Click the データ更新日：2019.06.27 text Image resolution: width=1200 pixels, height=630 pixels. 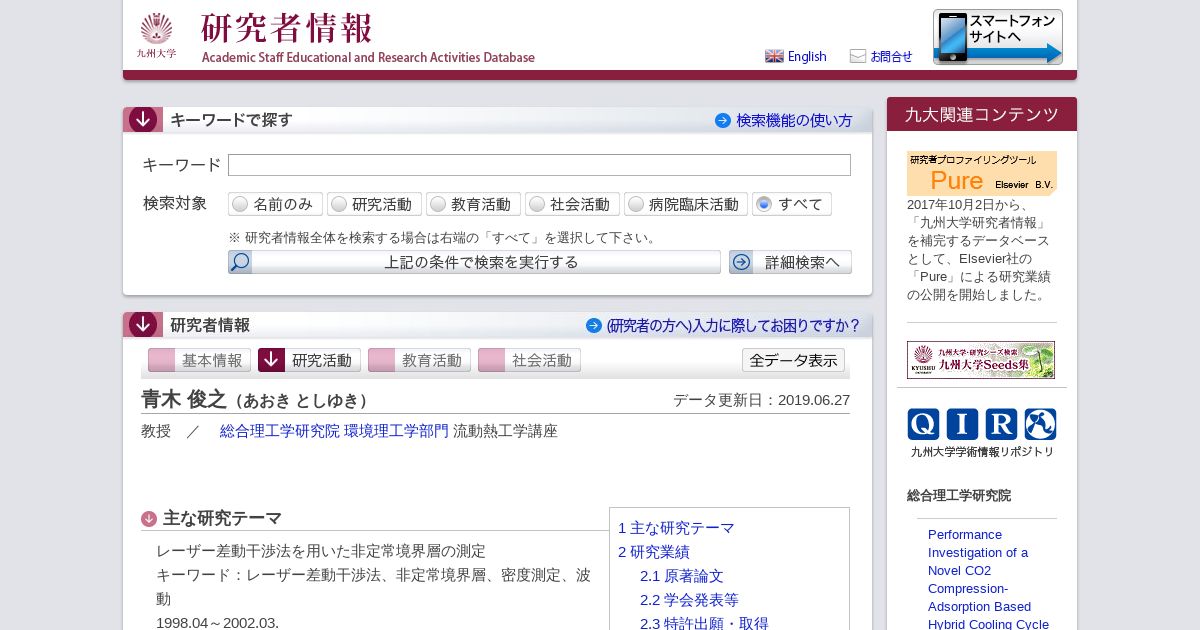(x=761, y=400)
